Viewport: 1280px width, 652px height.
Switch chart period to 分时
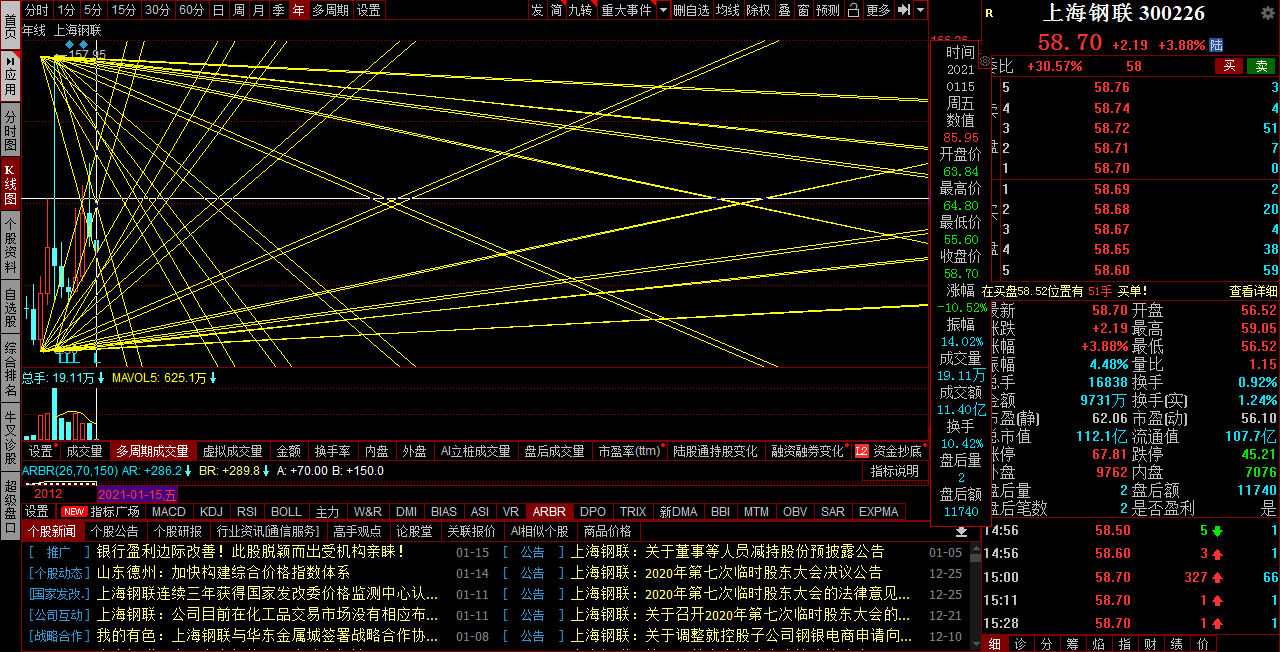(x=36, y=10)
